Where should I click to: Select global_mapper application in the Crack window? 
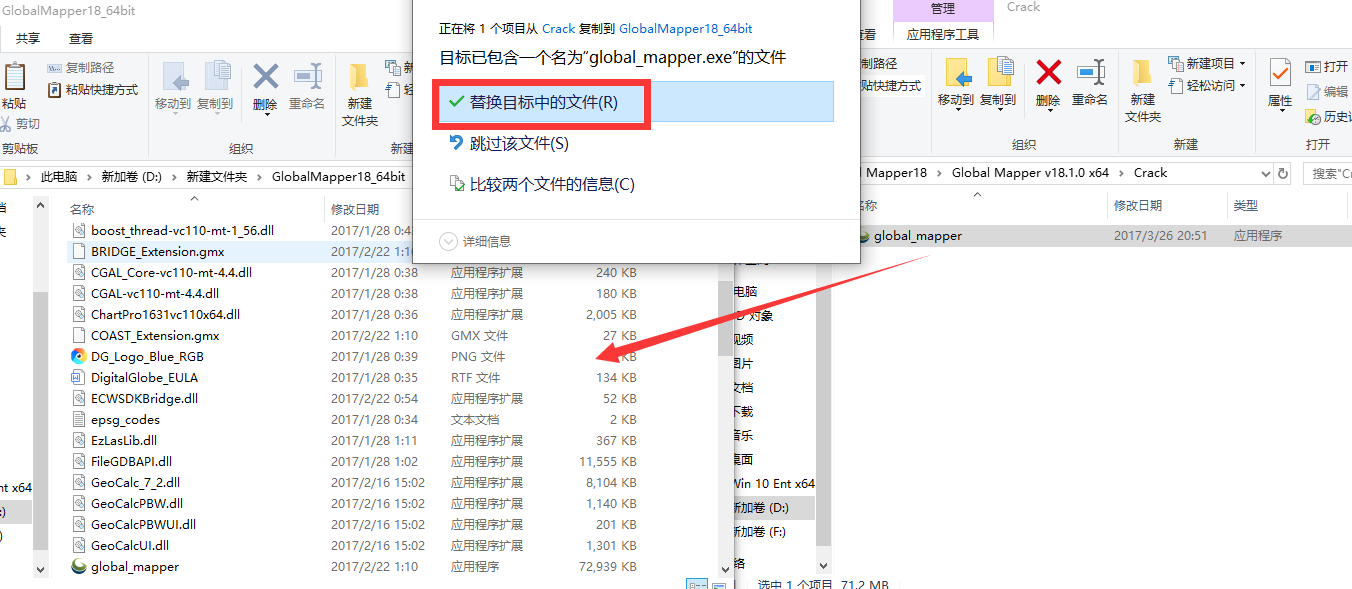click(918, 236)
